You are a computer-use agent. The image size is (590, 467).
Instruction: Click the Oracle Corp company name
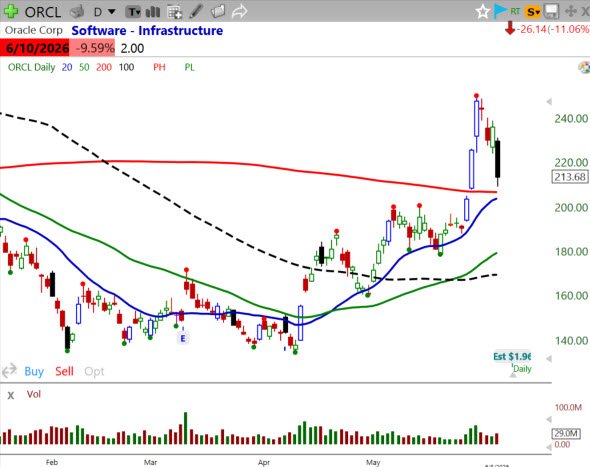click(x=33, y=30)
